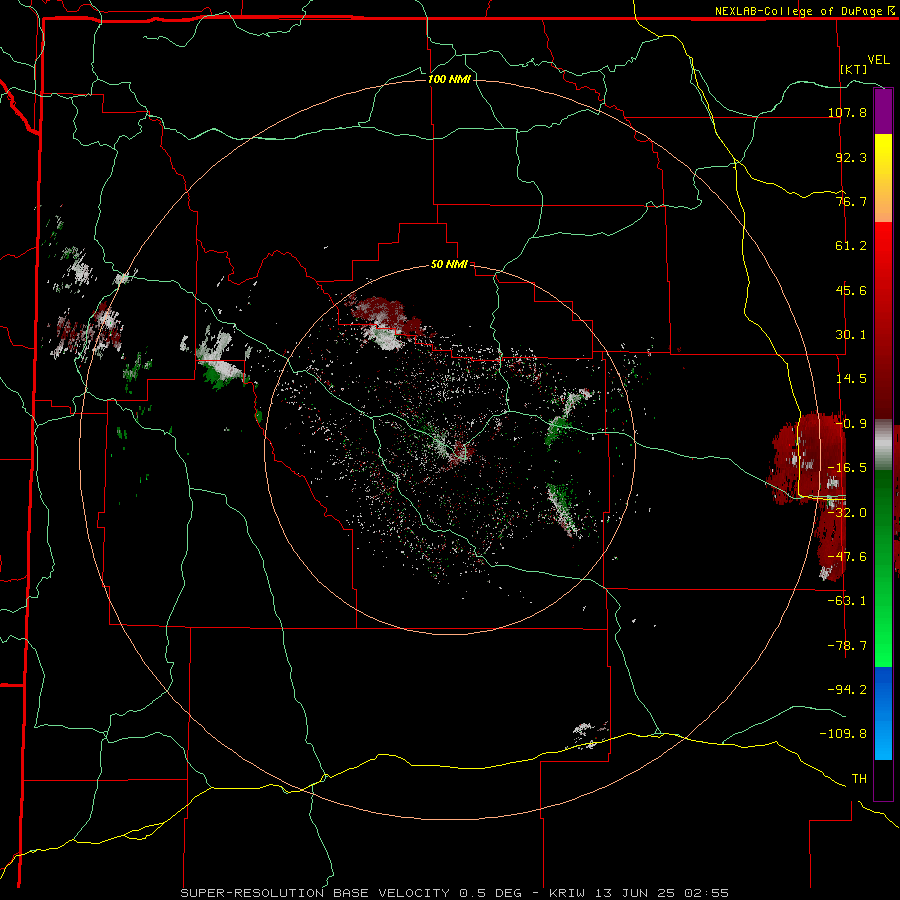Click the -63.1 velocity scale value
Screen dimensions: 900x900
847,601
